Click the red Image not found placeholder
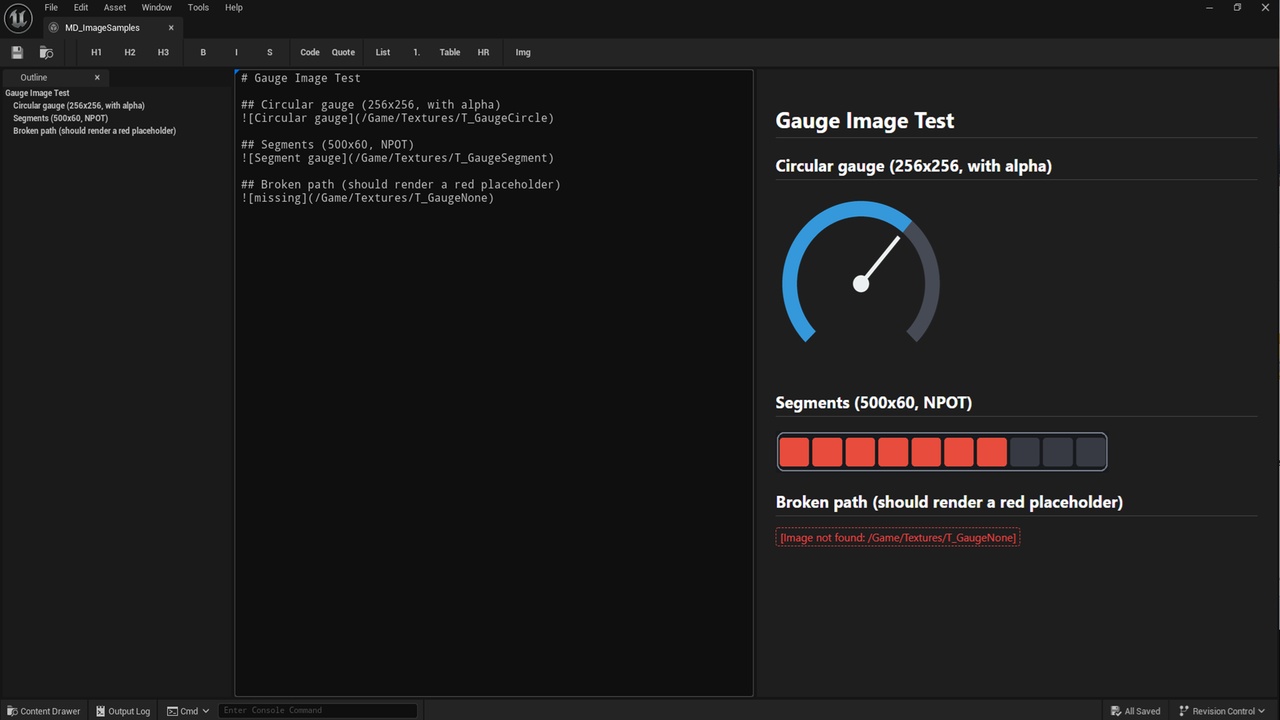Image resolution: width=1280 pixels, height=720 pixels. pos(898,538)
